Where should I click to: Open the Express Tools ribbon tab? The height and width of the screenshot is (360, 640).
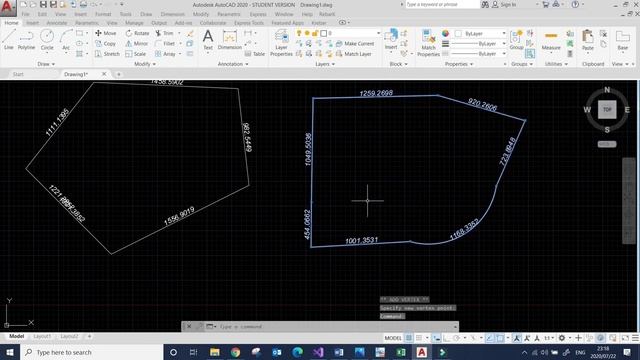pos(249,23)
